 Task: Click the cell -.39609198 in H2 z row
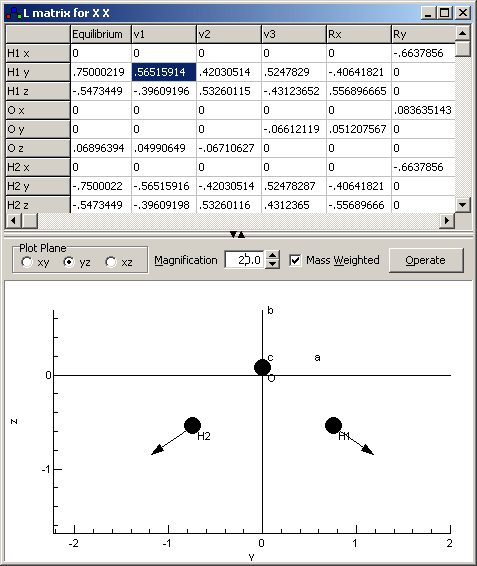pos(164,205)
